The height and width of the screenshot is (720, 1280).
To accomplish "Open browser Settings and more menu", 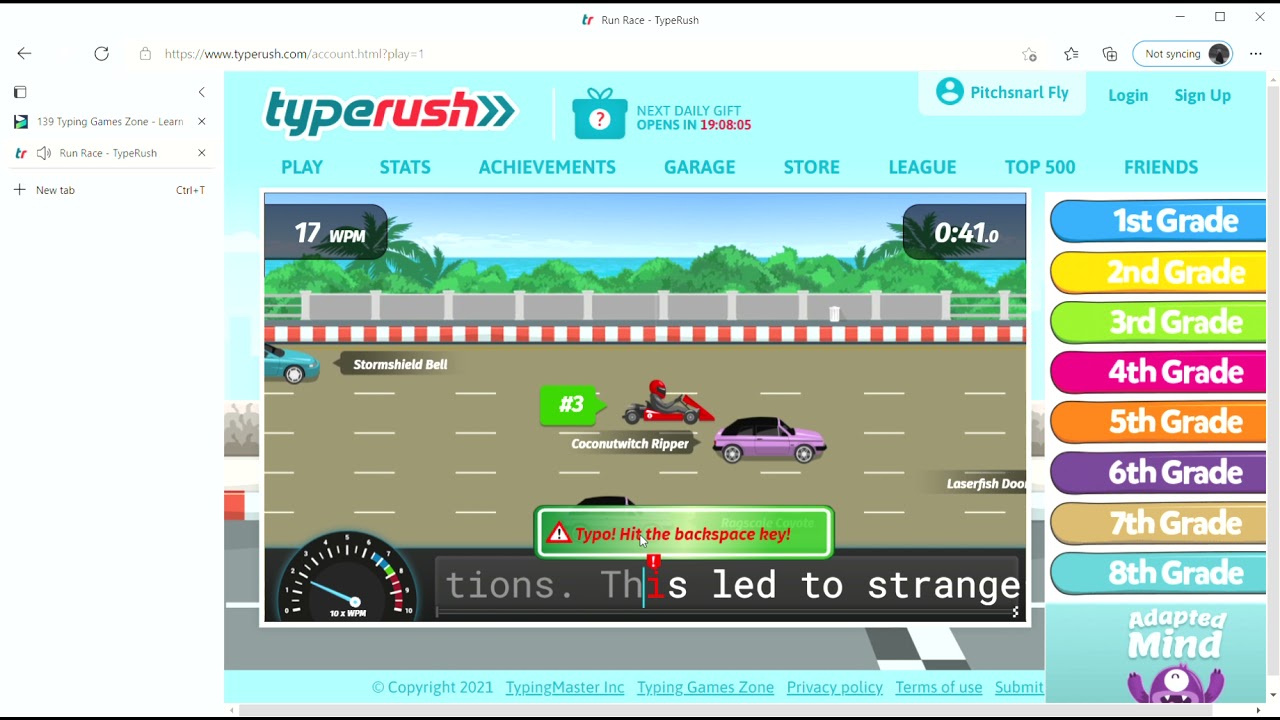I will (1256, 54).
